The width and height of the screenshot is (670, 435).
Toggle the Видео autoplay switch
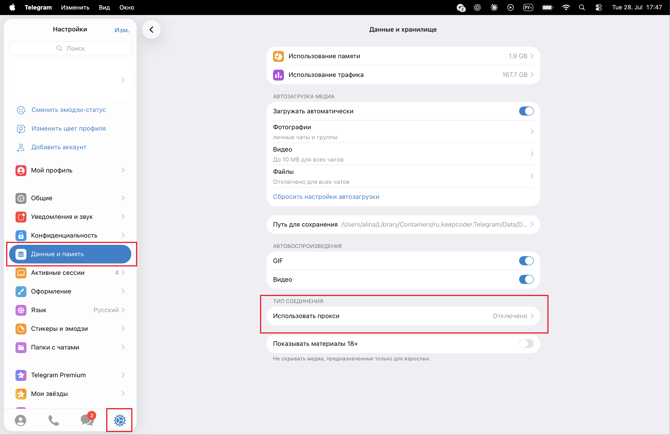[x=526, y=279]
